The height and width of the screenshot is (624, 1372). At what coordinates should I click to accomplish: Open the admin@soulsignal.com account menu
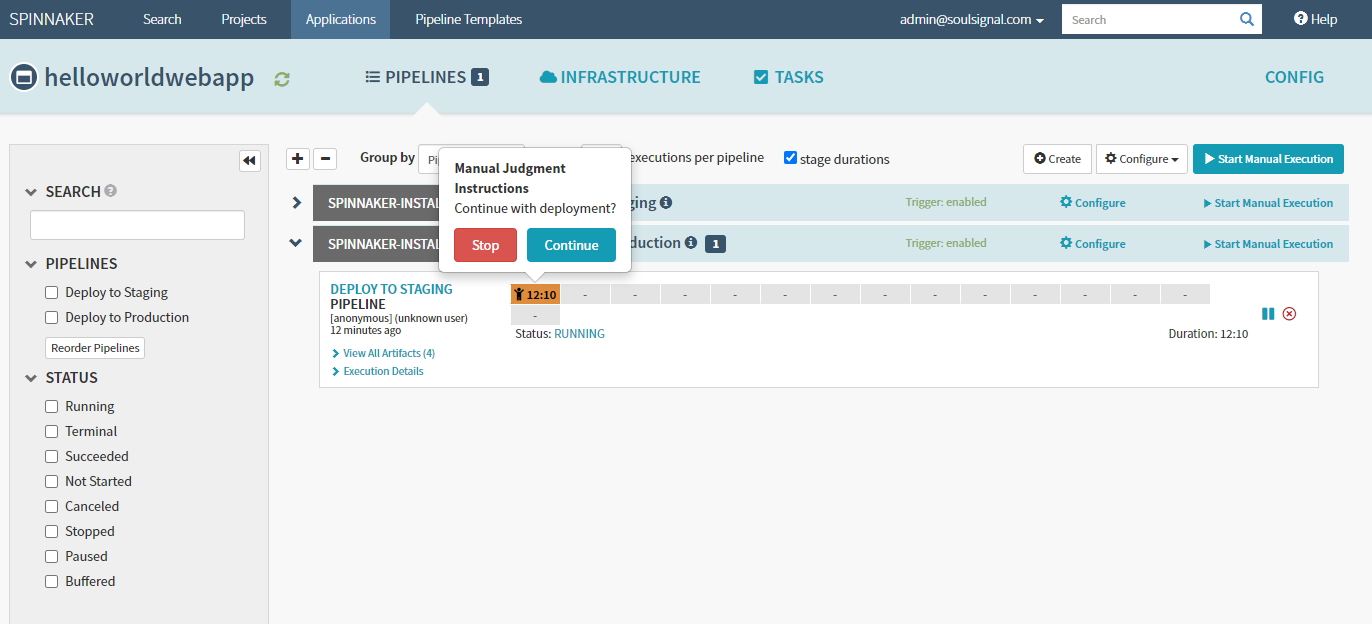(x=972, y=20)
